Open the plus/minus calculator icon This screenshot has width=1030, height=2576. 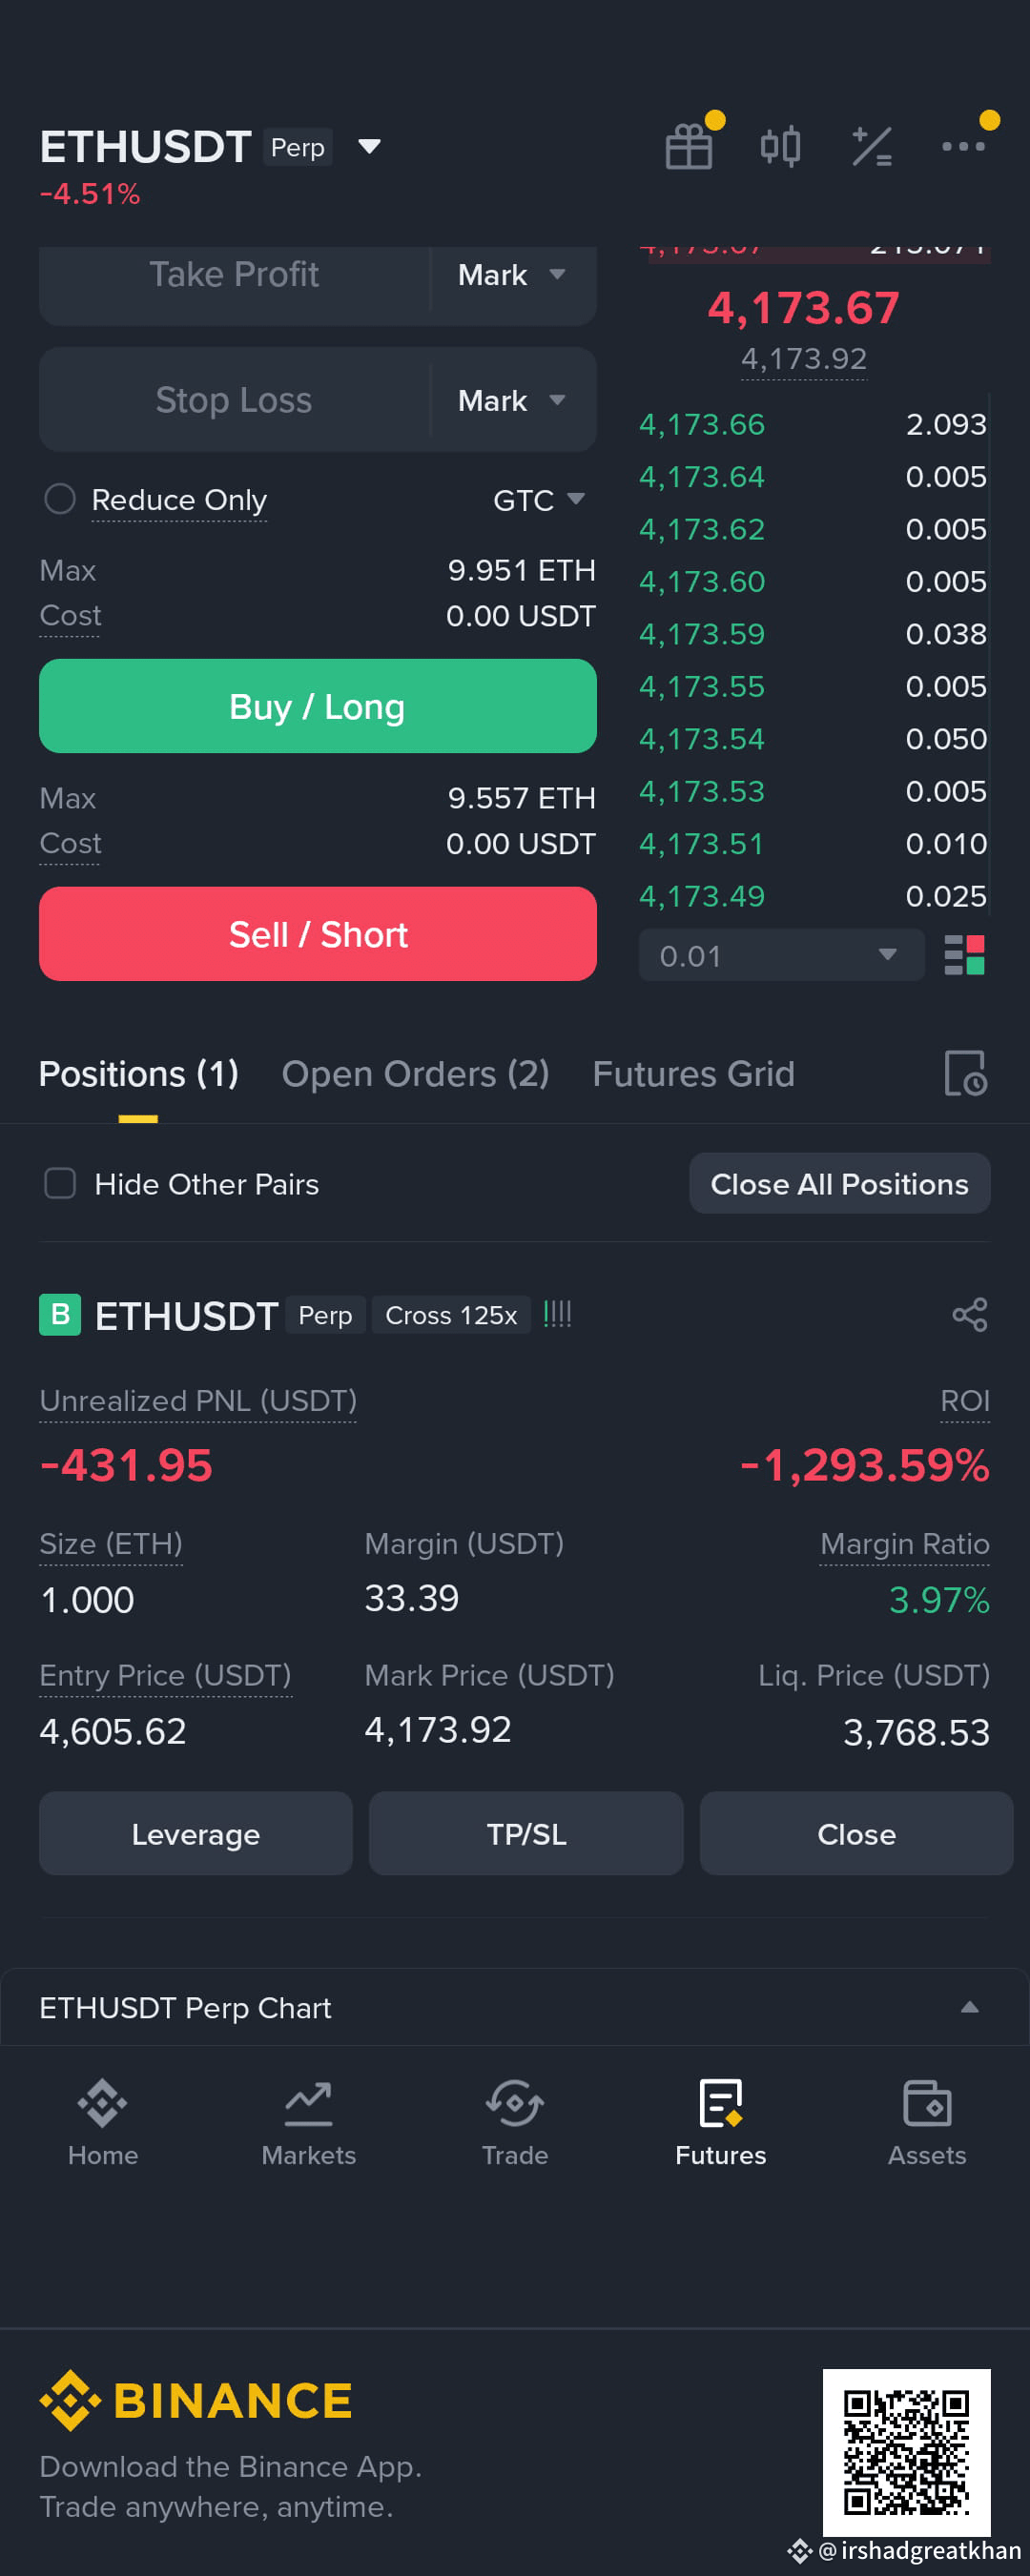[x=871, y=147]
